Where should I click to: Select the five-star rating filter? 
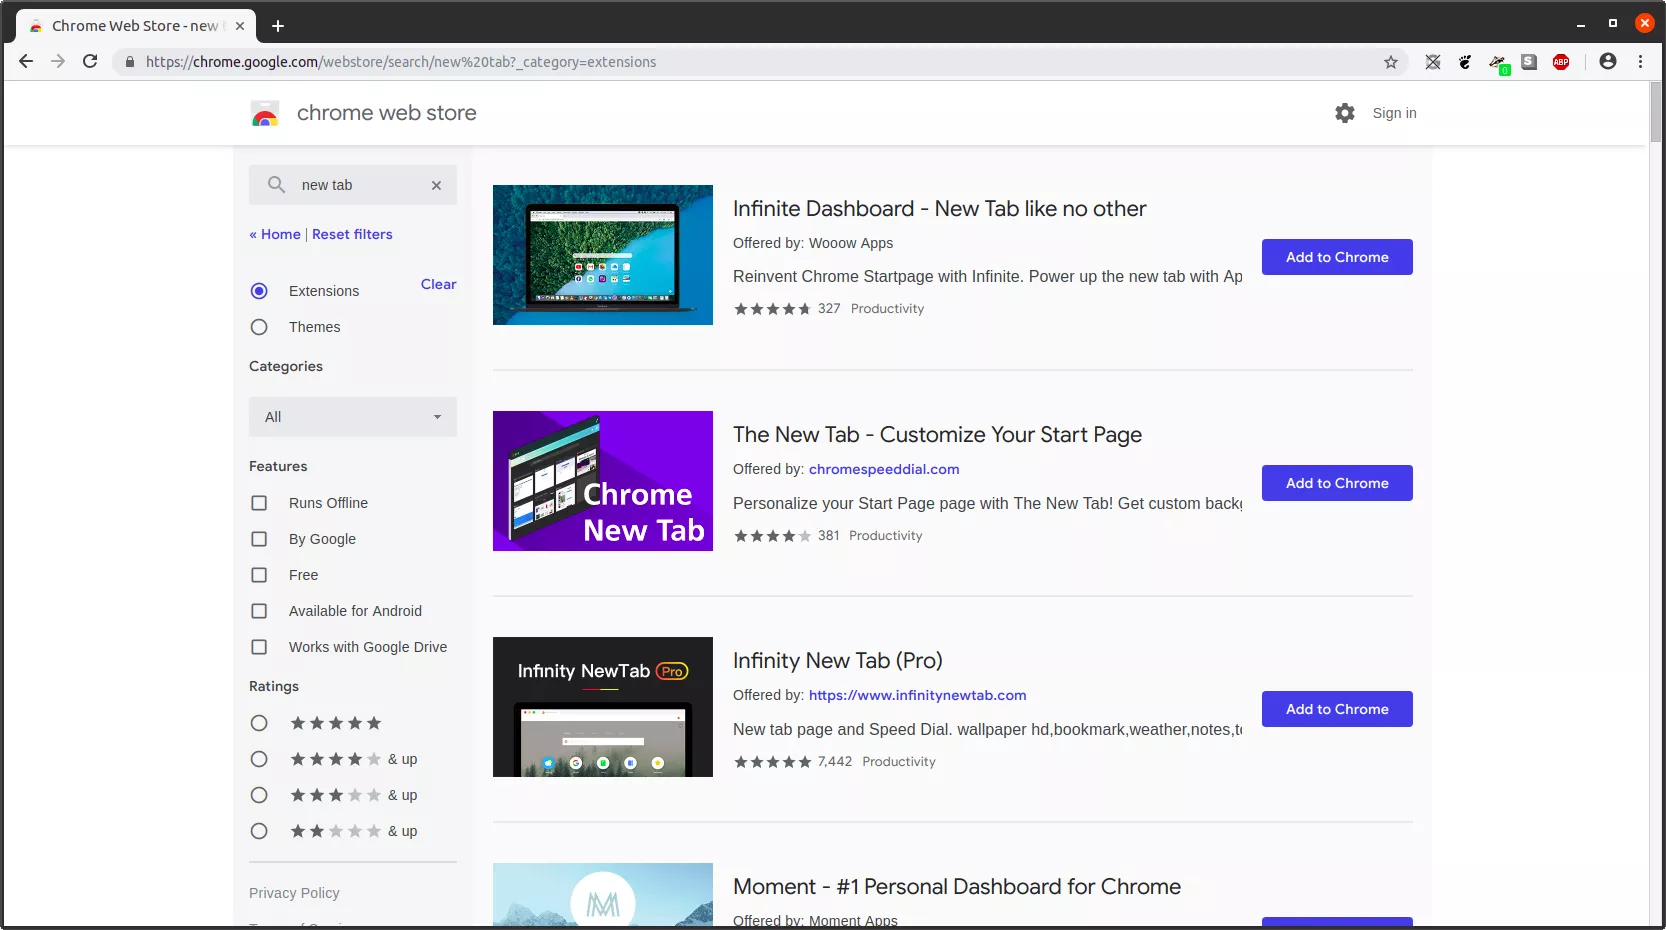(259, 723)
